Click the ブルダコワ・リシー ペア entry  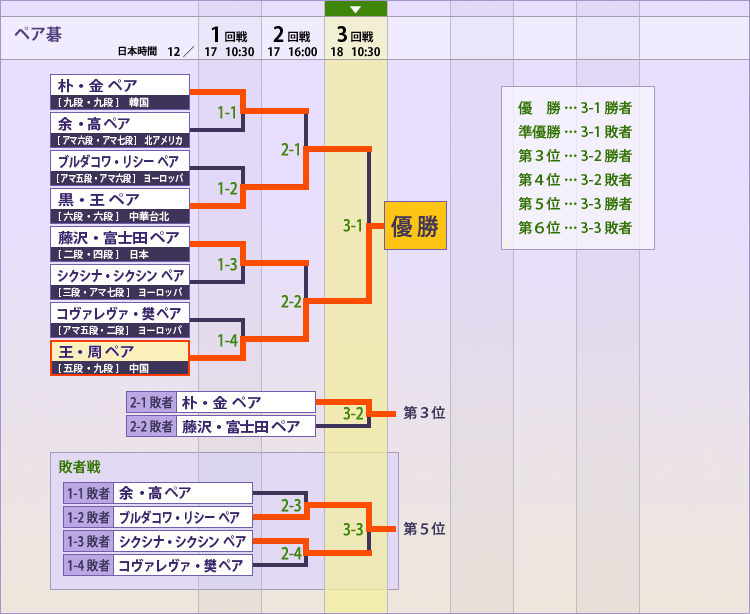point(119,168)
